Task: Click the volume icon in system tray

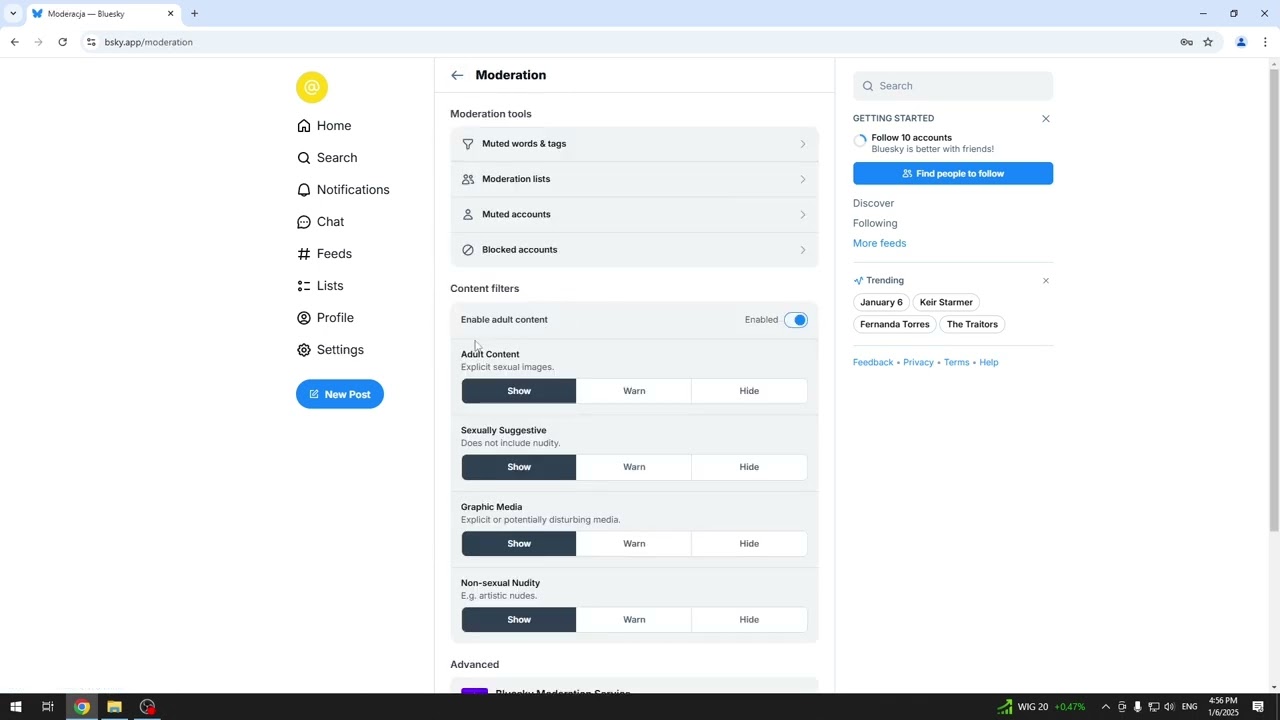Action: (x=1169, y=707)
